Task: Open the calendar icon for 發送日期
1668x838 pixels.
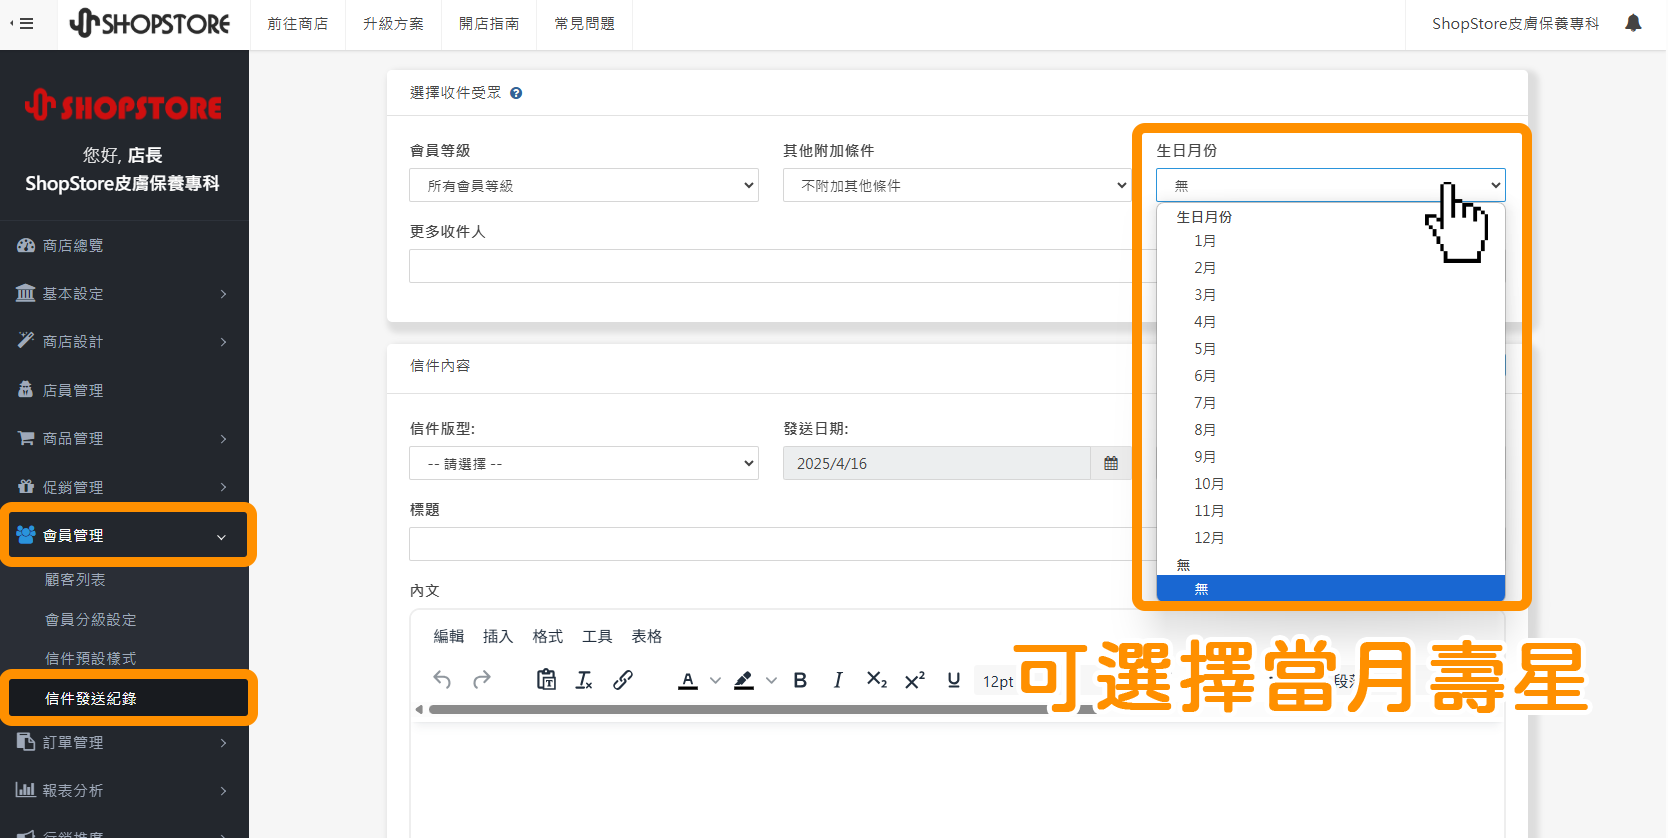Action: coord(1111,463)
